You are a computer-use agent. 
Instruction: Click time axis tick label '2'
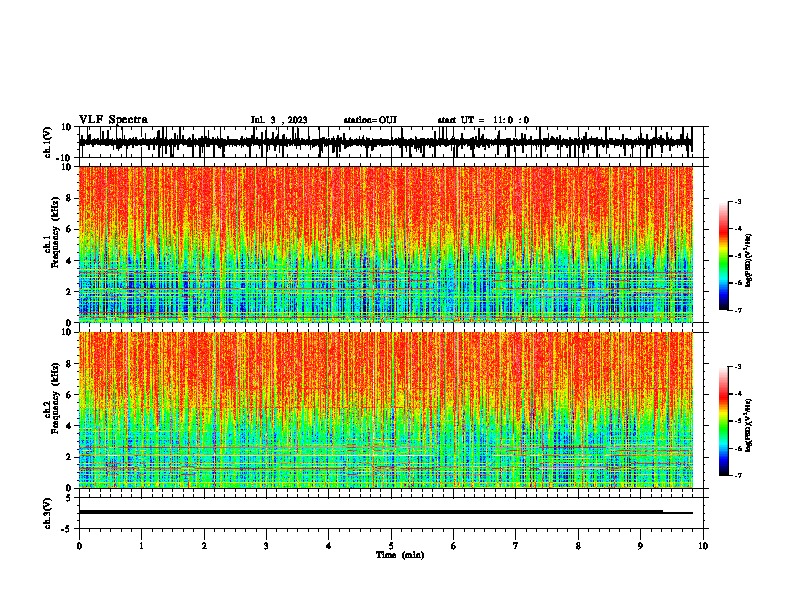click(204, 546)
